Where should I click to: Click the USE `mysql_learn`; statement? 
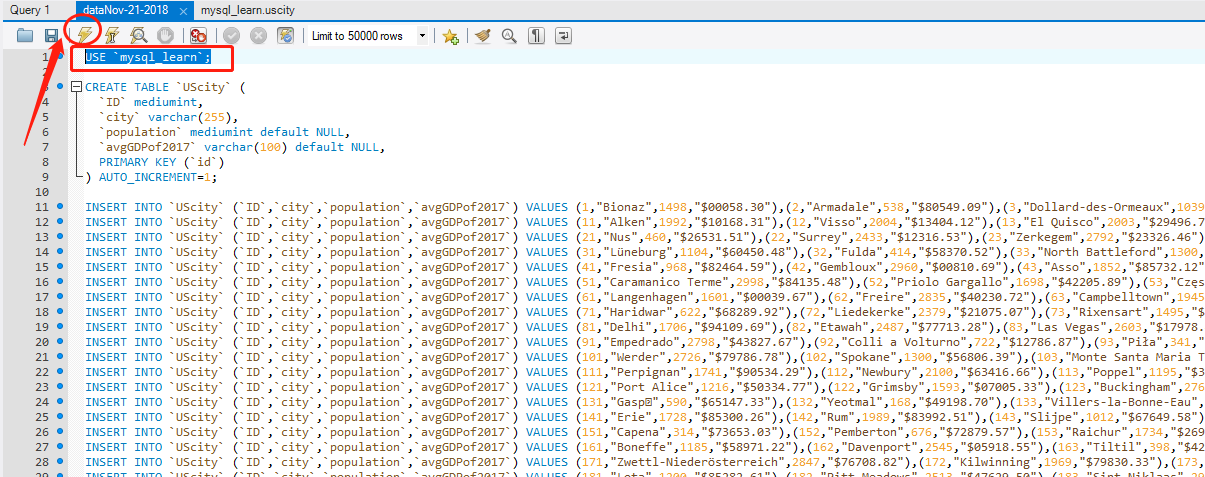148,57
